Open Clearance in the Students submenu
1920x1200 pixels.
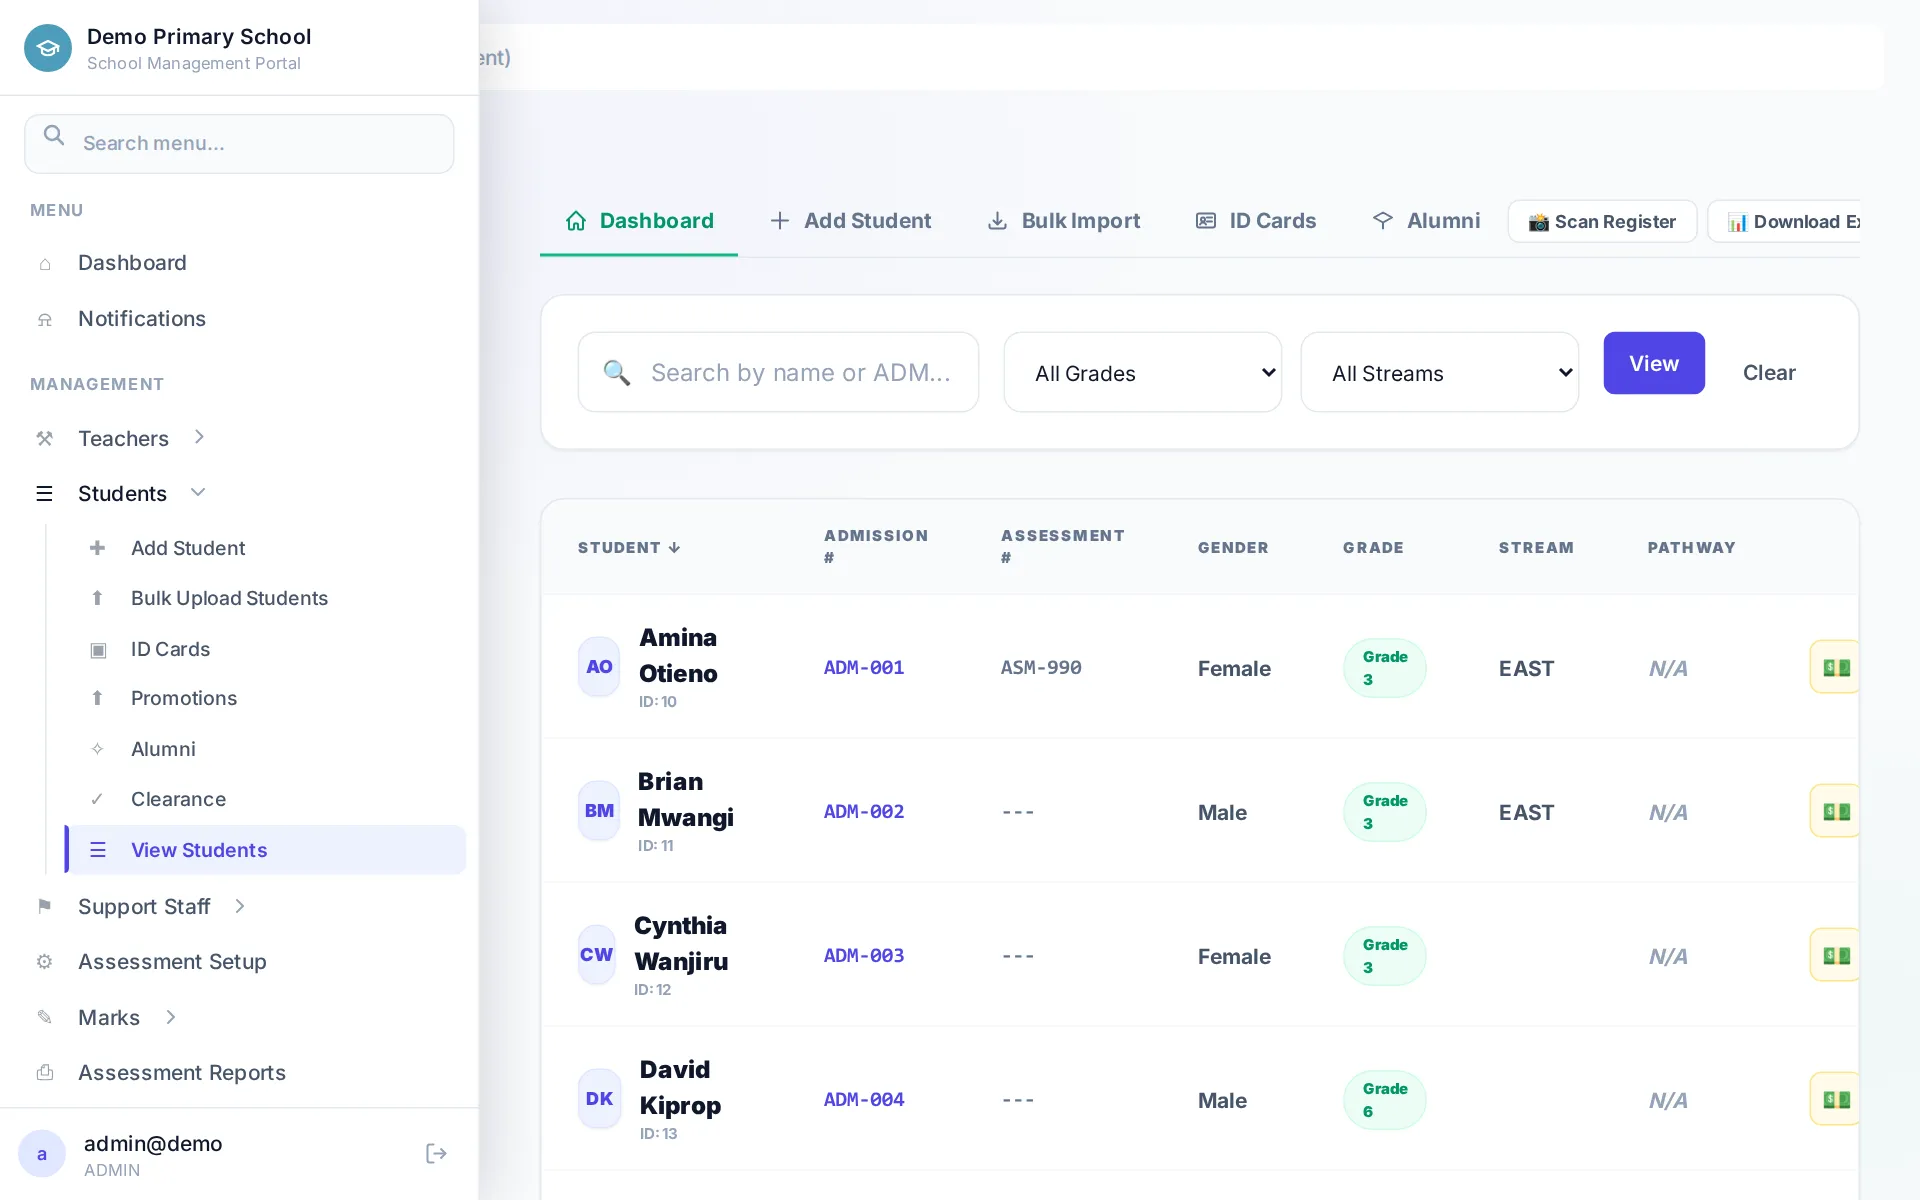[178, 799]
